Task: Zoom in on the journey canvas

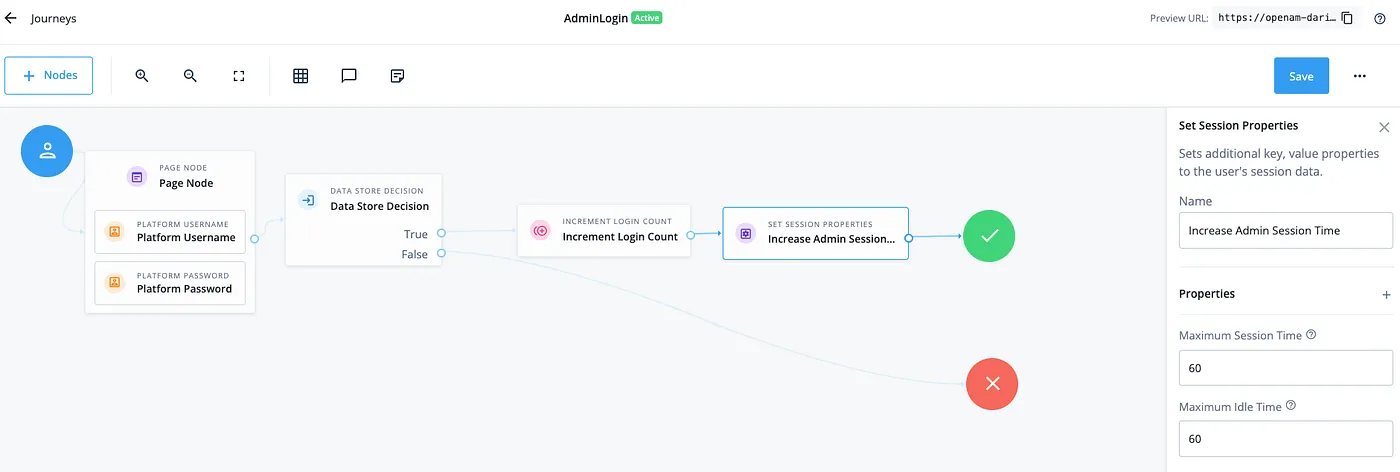Action: (x=142, y=75)
